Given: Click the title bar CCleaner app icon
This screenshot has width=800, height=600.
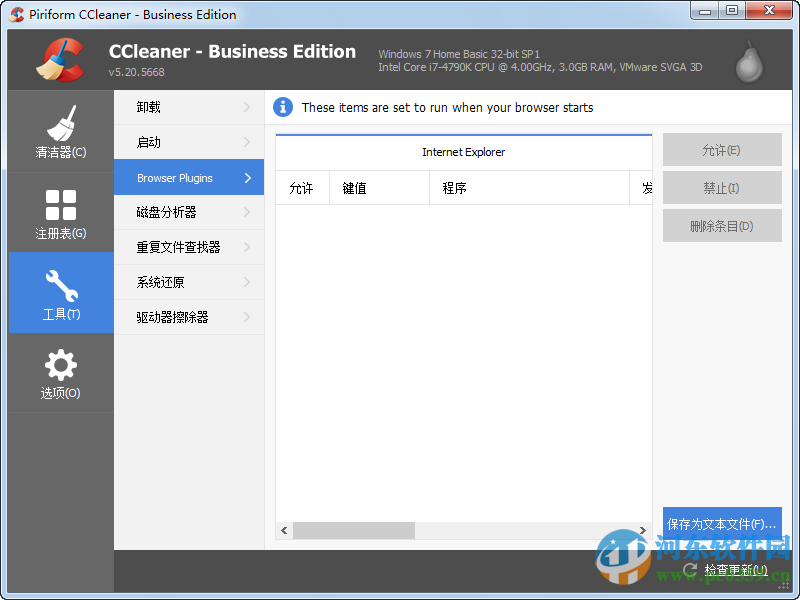Looking at the screenshot, I should (x=17, y=14).
